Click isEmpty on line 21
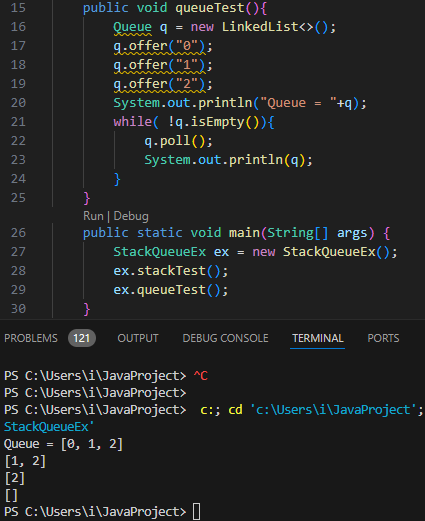425x521 pixels. [217, 122]
